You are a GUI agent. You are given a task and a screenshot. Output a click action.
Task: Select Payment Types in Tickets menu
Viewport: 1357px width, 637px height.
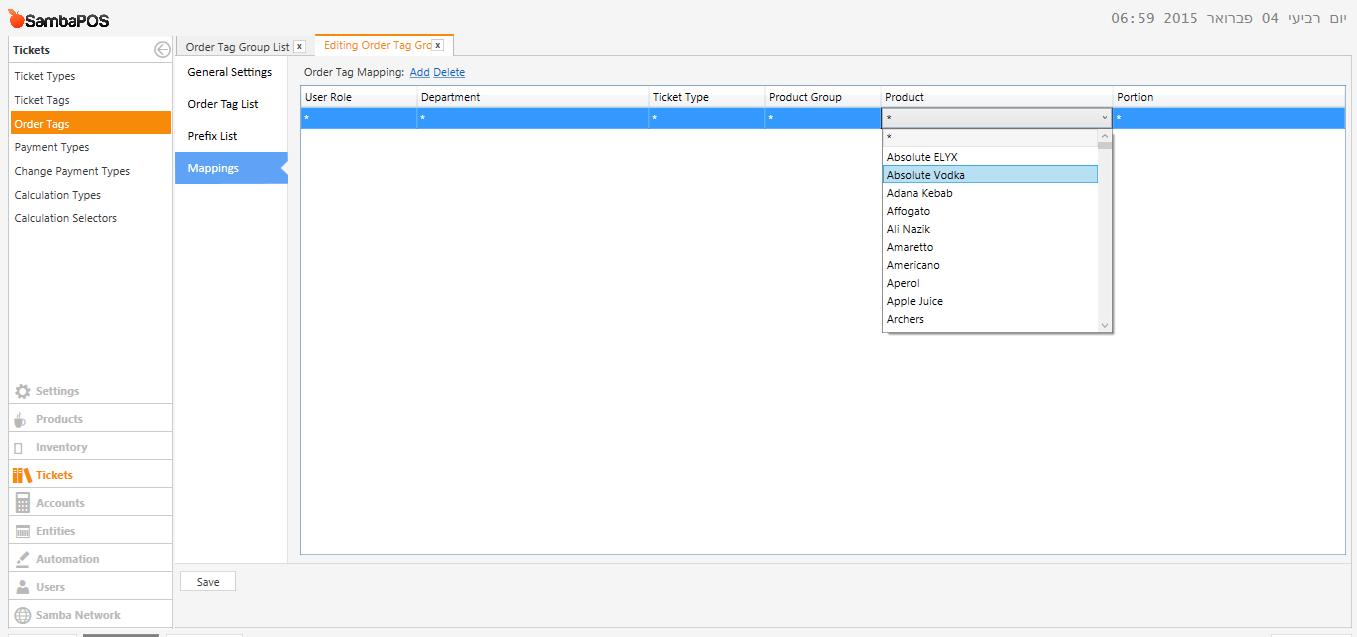tap(52, 147)
